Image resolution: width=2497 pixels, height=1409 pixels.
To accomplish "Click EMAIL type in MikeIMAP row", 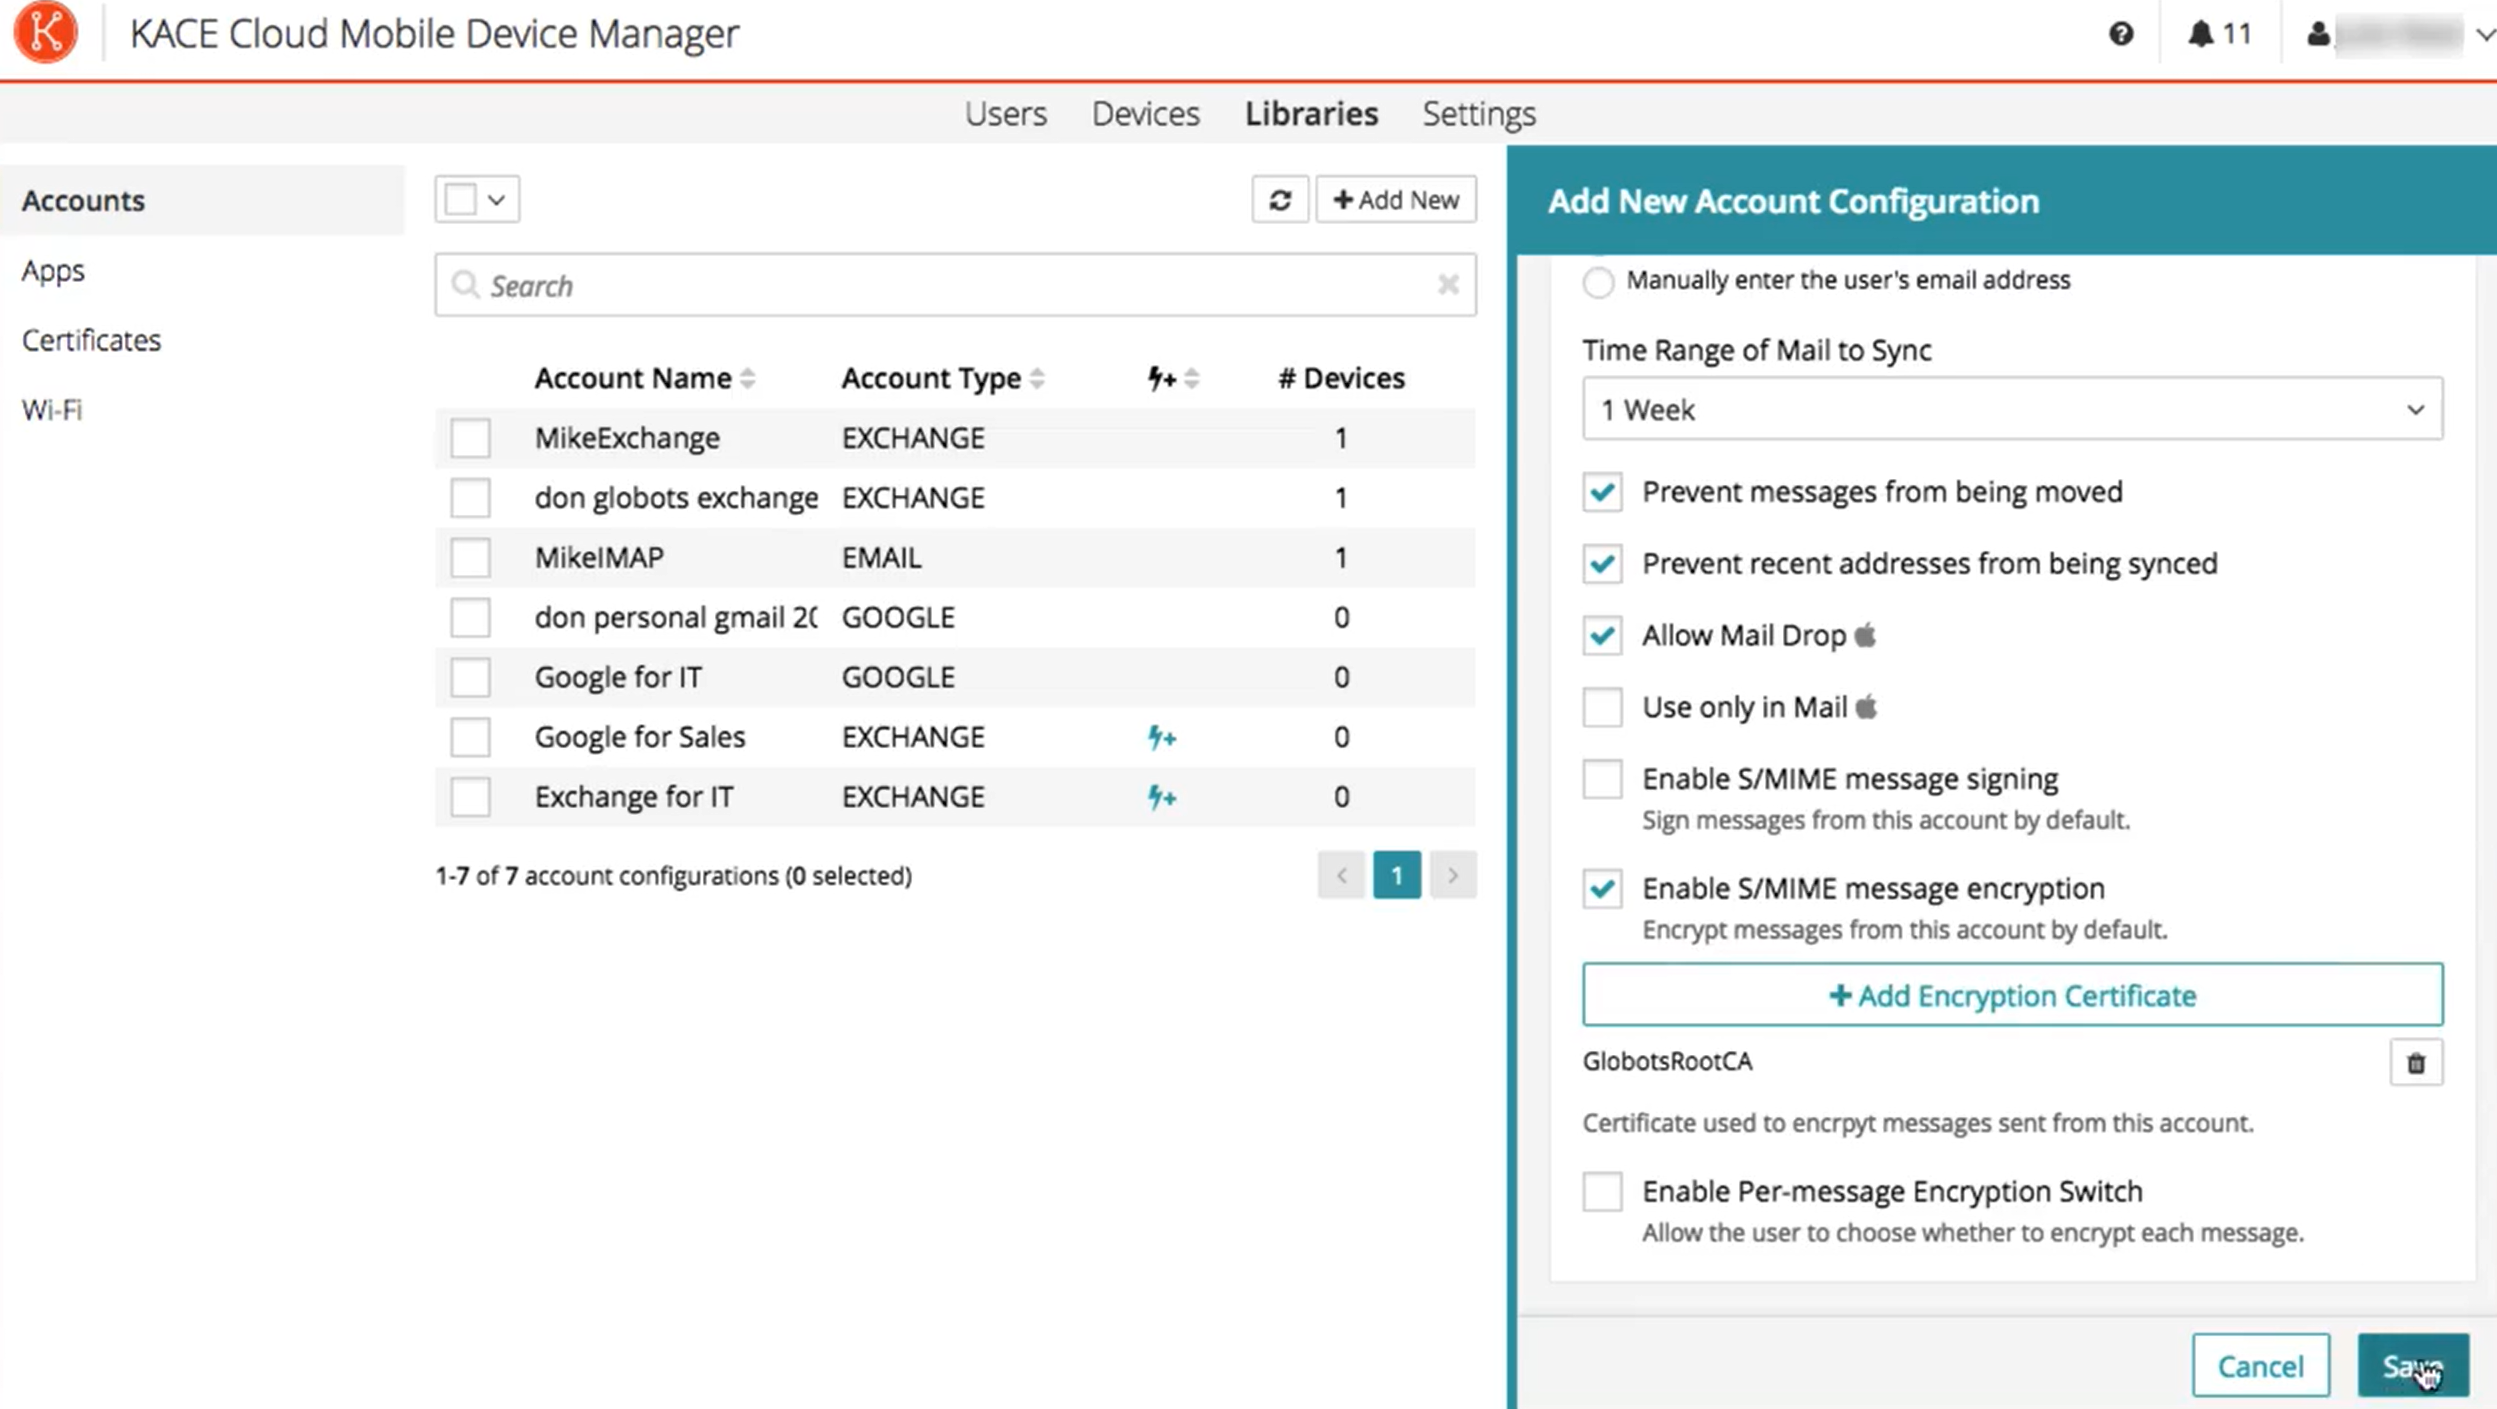I will [881, 558].
